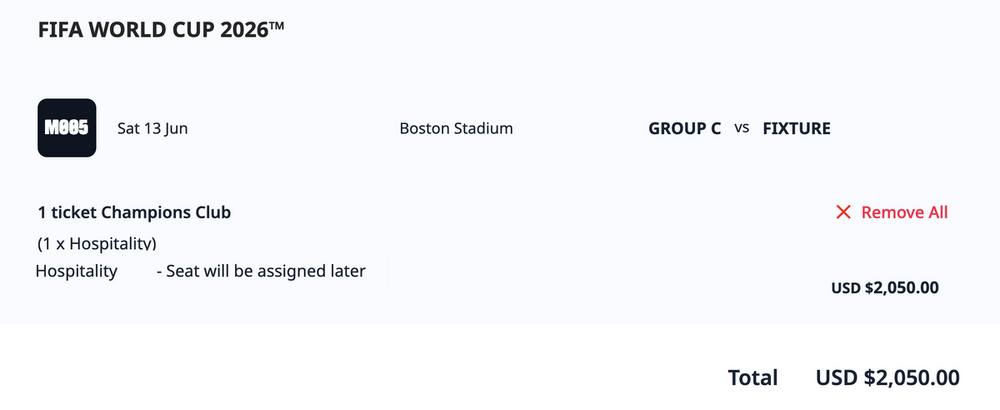Click the Seat will be assigned later box

[263, 271]
